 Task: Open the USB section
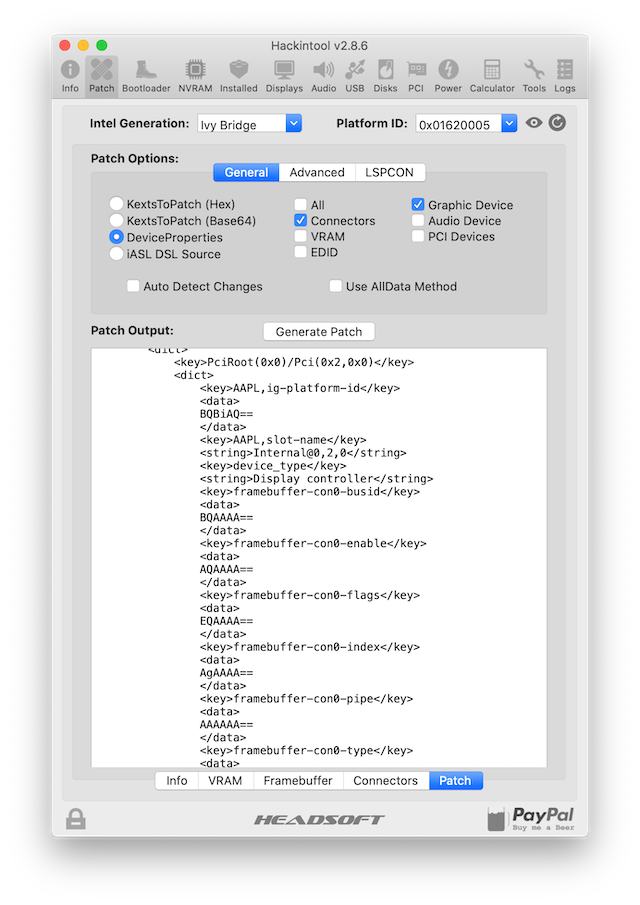coord(354,76)
